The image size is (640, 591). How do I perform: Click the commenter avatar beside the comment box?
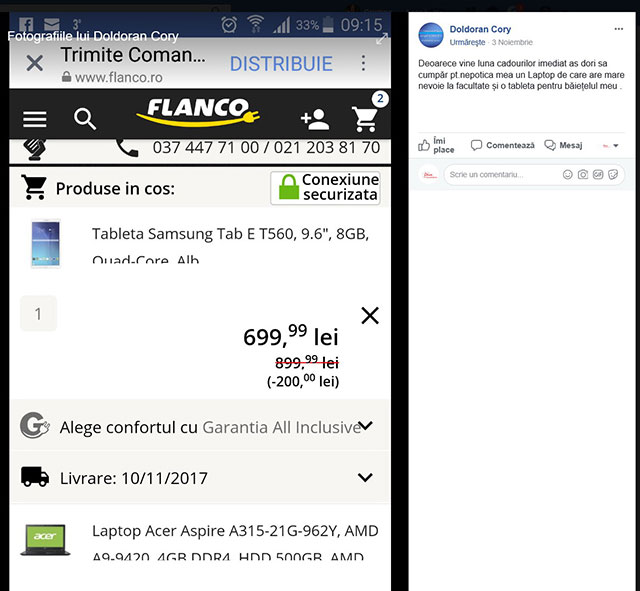(429, 175)
